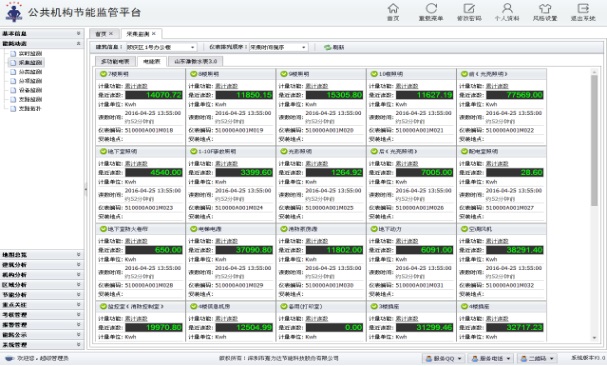Click the T-shirt 风格设置 icon
This screenshot has height=366, width=607.
click(545, 8)
